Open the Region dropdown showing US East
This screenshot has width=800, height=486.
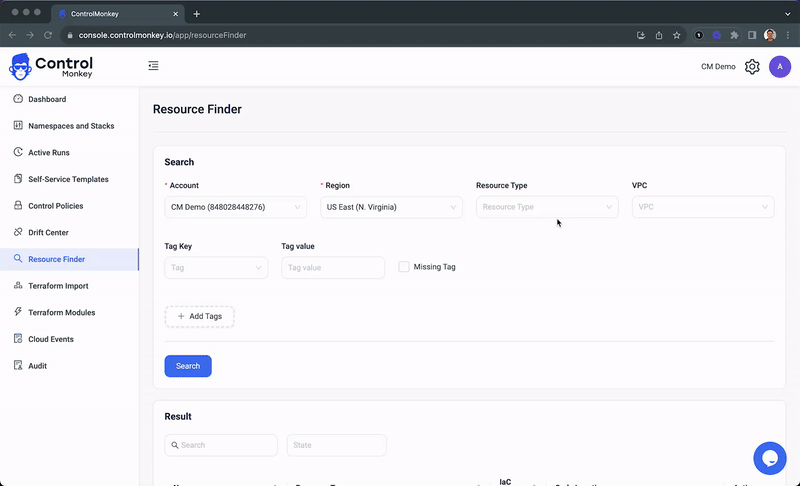(x=391, y=207)
